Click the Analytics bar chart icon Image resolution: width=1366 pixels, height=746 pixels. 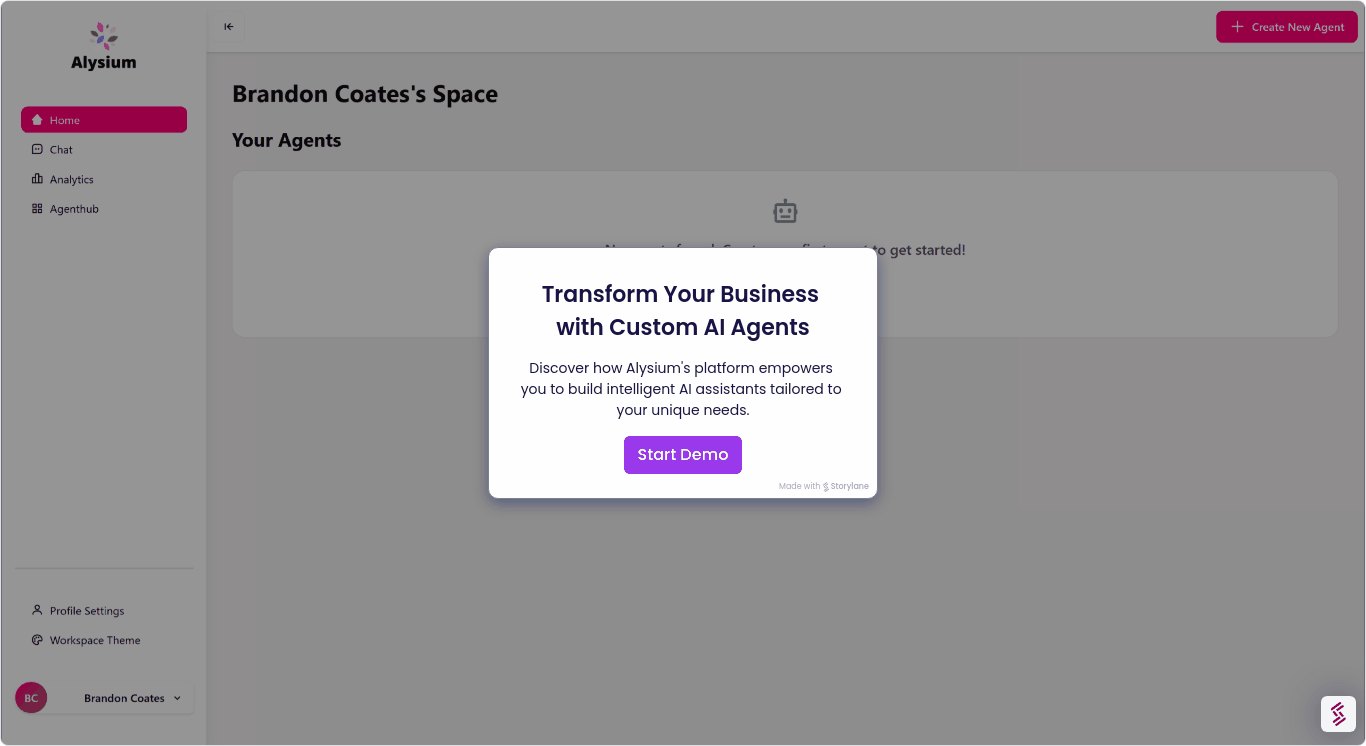[37, 179]
